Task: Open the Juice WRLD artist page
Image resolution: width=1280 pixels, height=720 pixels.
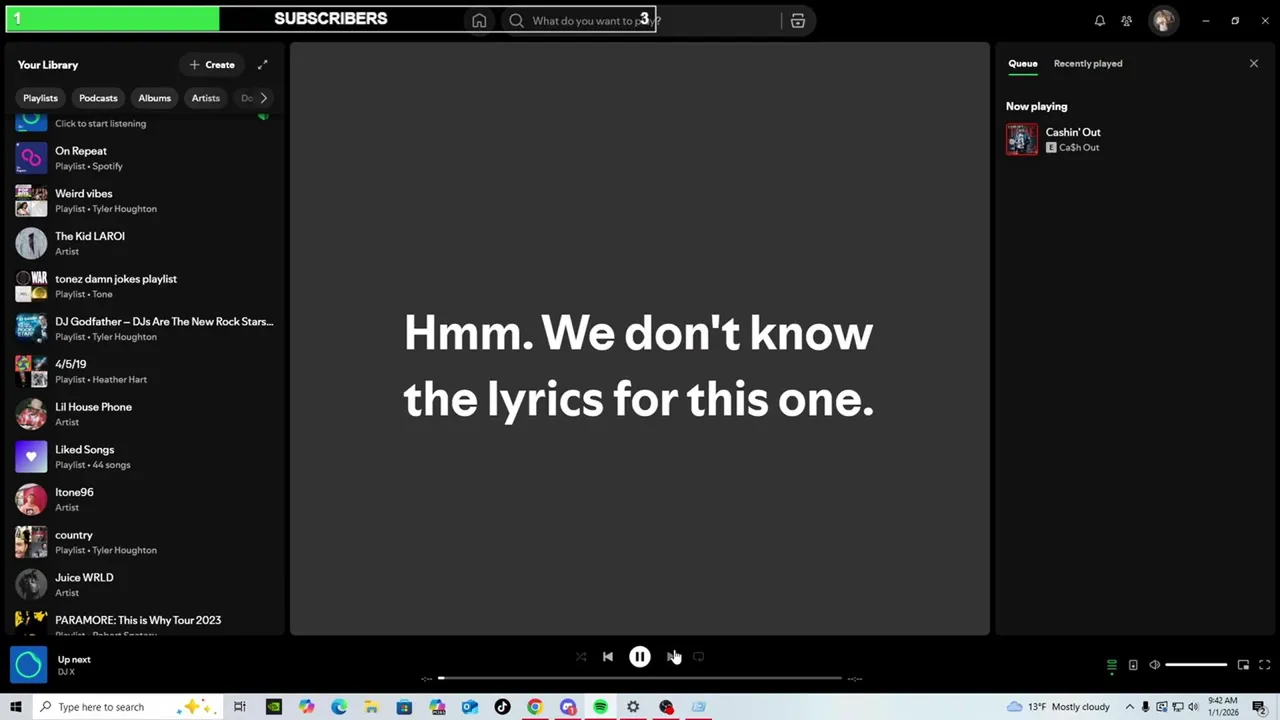Action: (144, 585)
